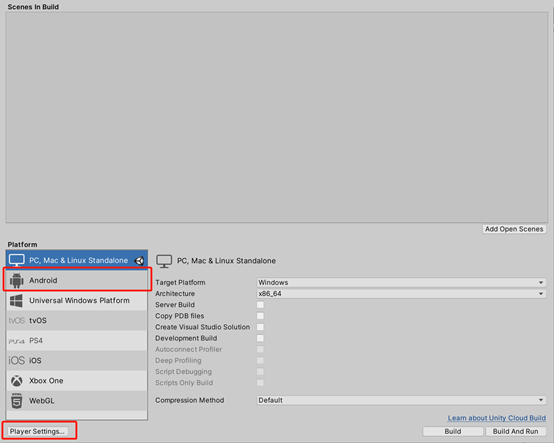Click the monitor icon in the settings header
The height and width of the screenshot is (443, 554).
pos(164,261)
